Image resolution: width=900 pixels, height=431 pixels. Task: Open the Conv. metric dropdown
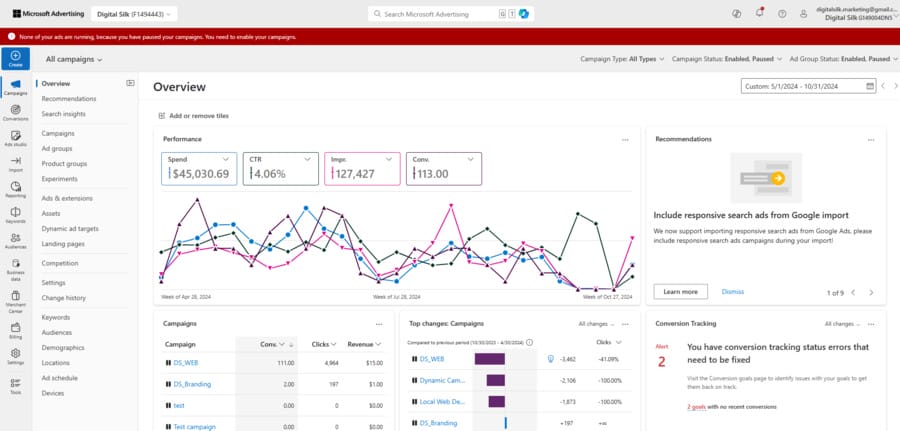[x=470, y=160]
